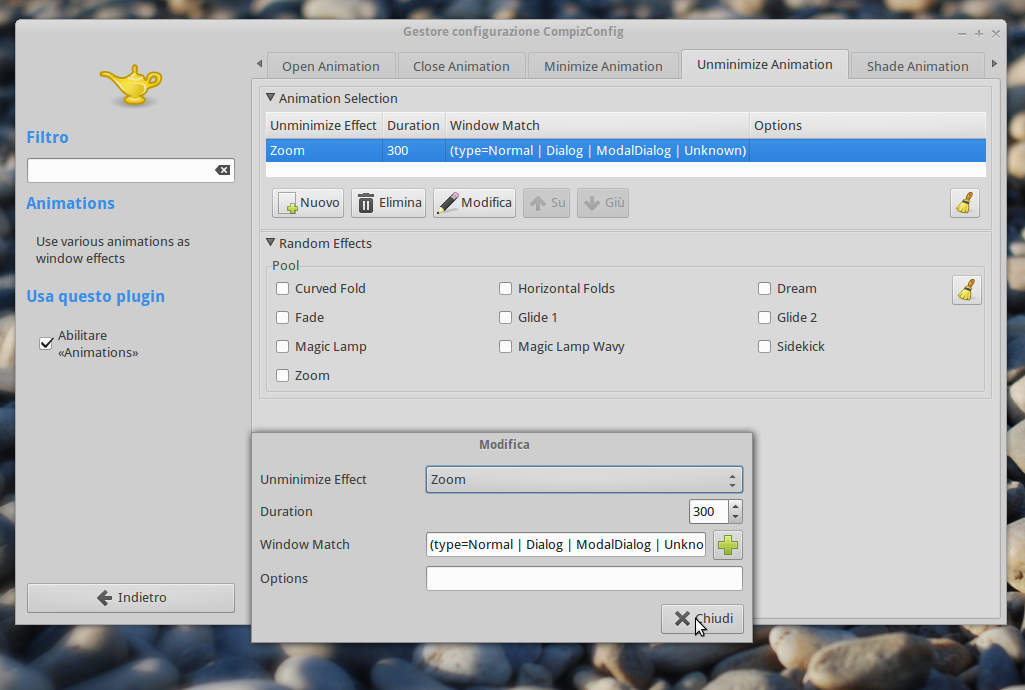
Task: Check Zoom in random effects pool
Action: (282, 376)
